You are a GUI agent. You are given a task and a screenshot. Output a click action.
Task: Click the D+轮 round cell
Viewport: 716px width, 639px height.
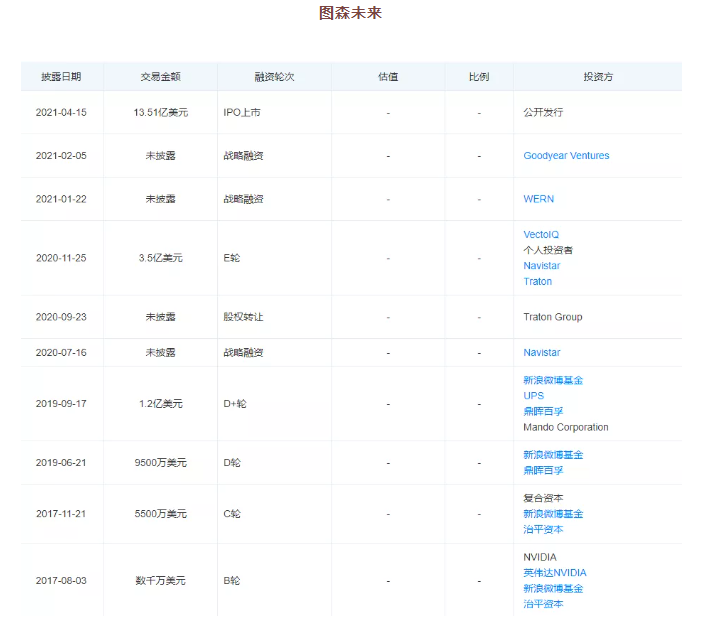tap(235, 404)
